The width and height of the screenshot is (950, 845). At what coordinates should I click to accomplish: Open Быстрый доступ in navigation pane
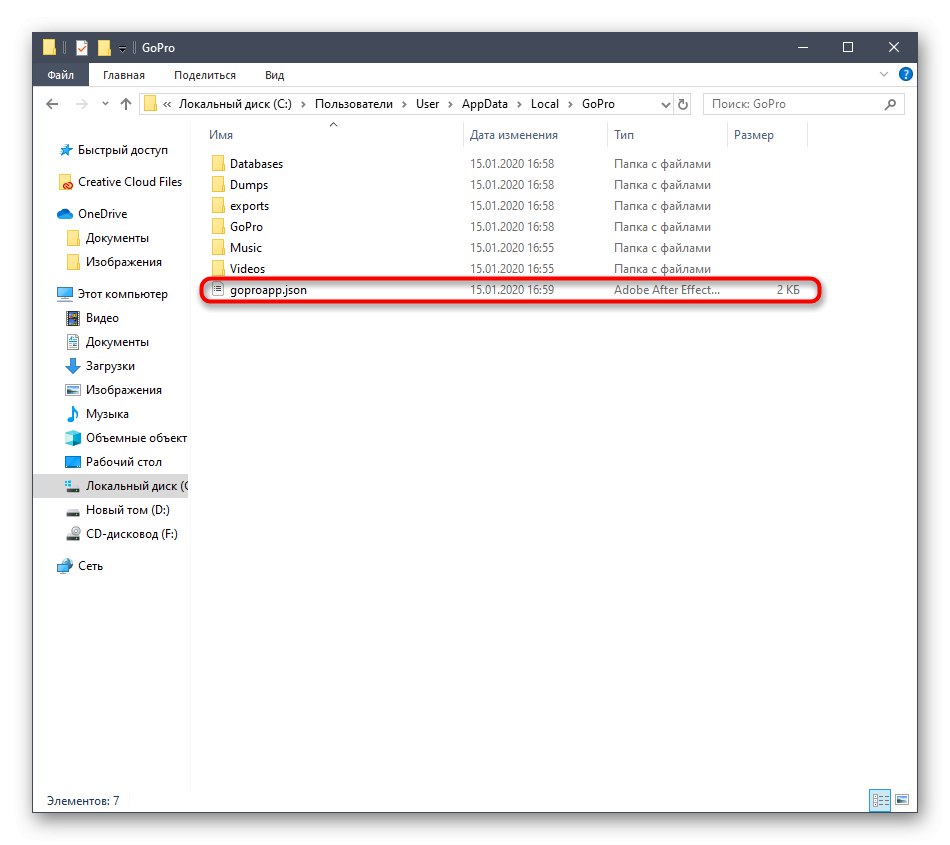tap(122, 150)
